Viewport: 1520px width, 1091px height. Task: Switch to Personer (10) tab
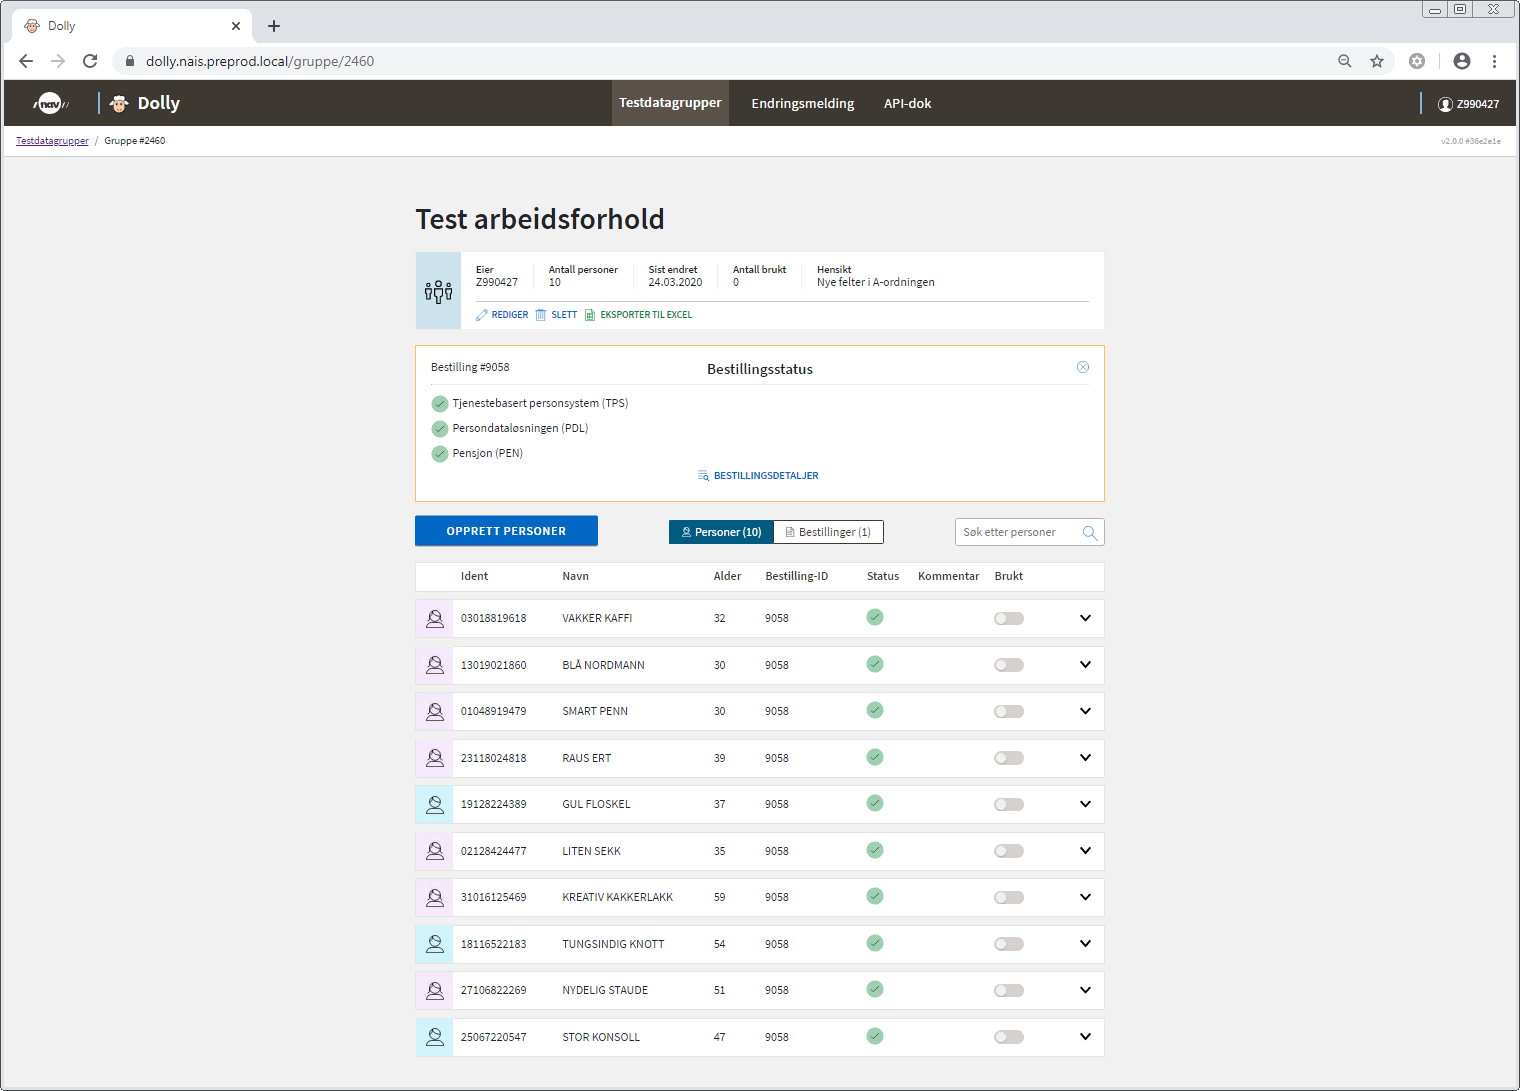click(x=721, y=532)
